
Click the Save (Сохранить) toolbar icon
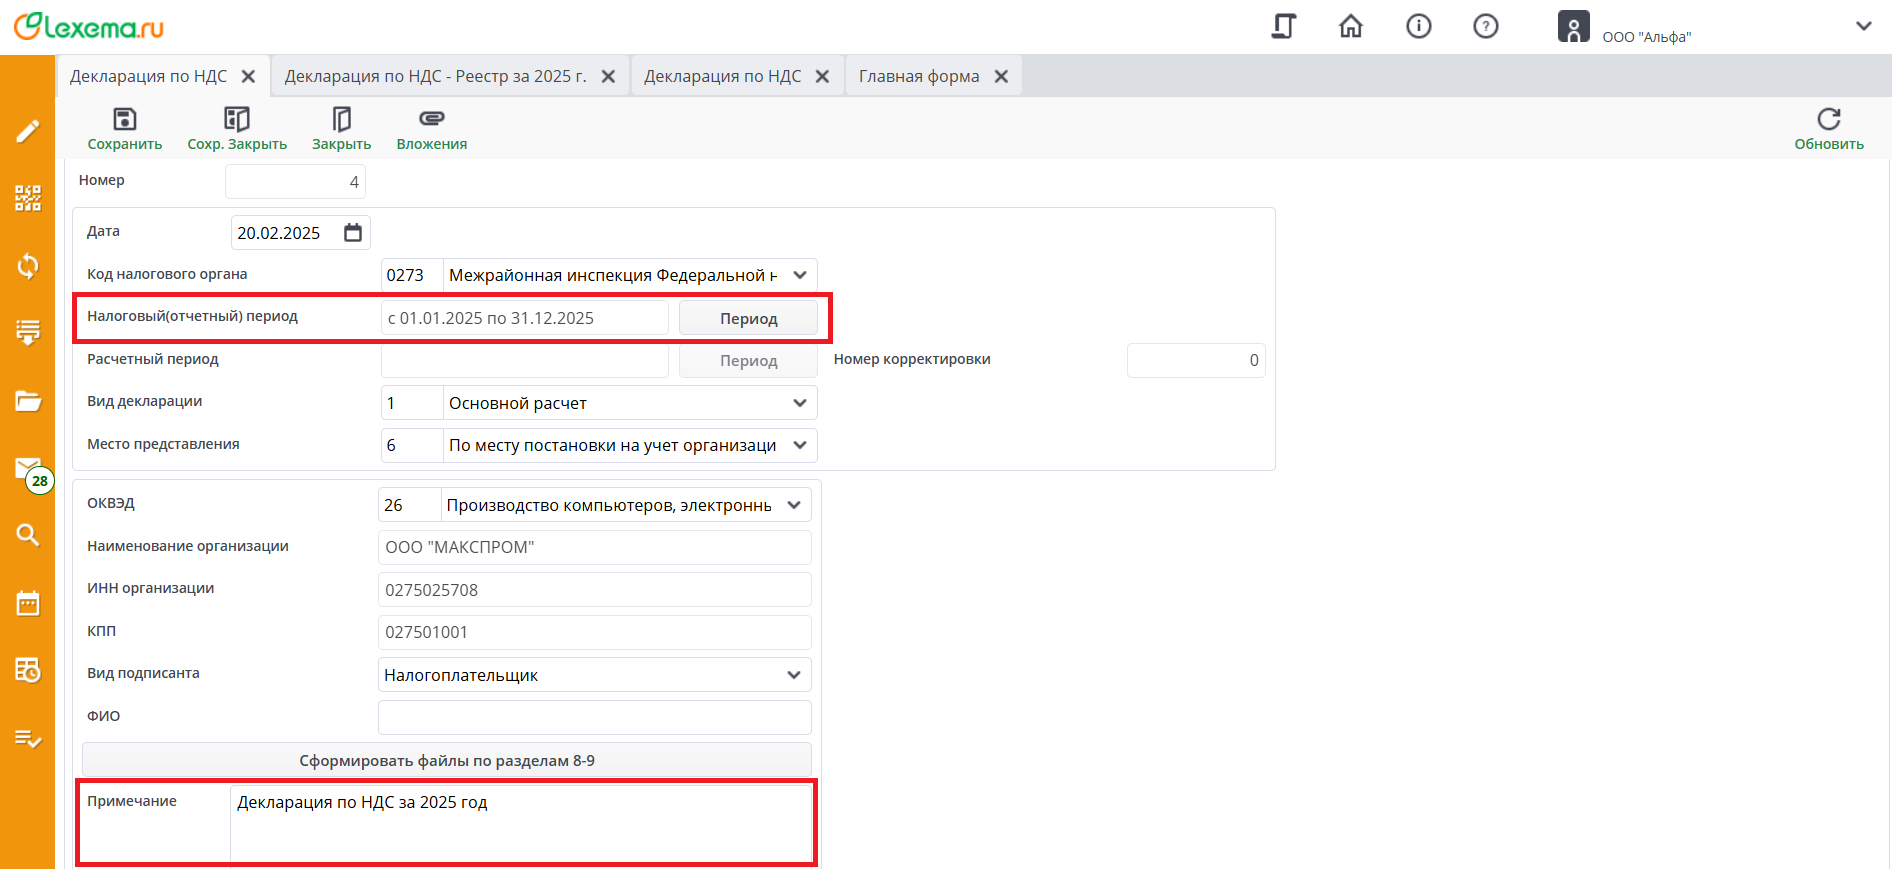pyautogui.click(x=124, y=121)
